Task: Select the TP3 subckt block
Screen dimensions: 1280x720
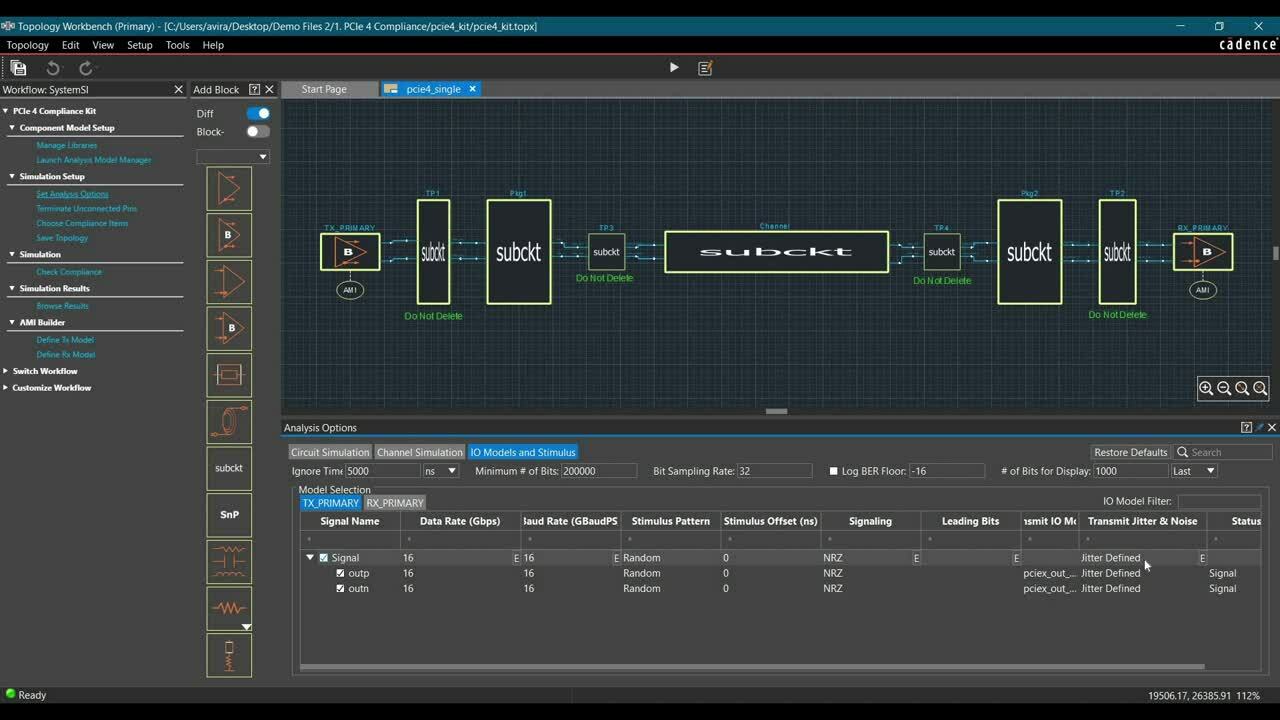Action: 607,252
